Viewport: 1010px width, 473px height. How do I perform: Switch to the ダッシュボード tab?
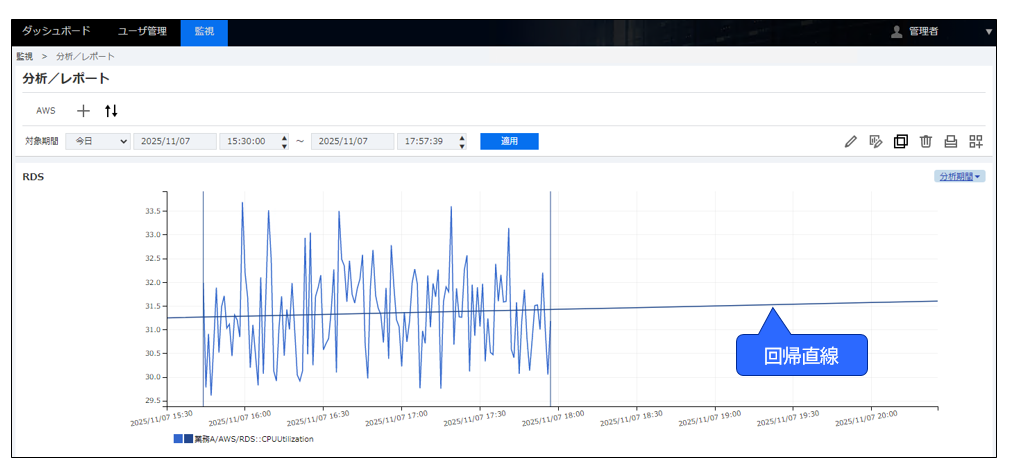[x=56, y=32]
